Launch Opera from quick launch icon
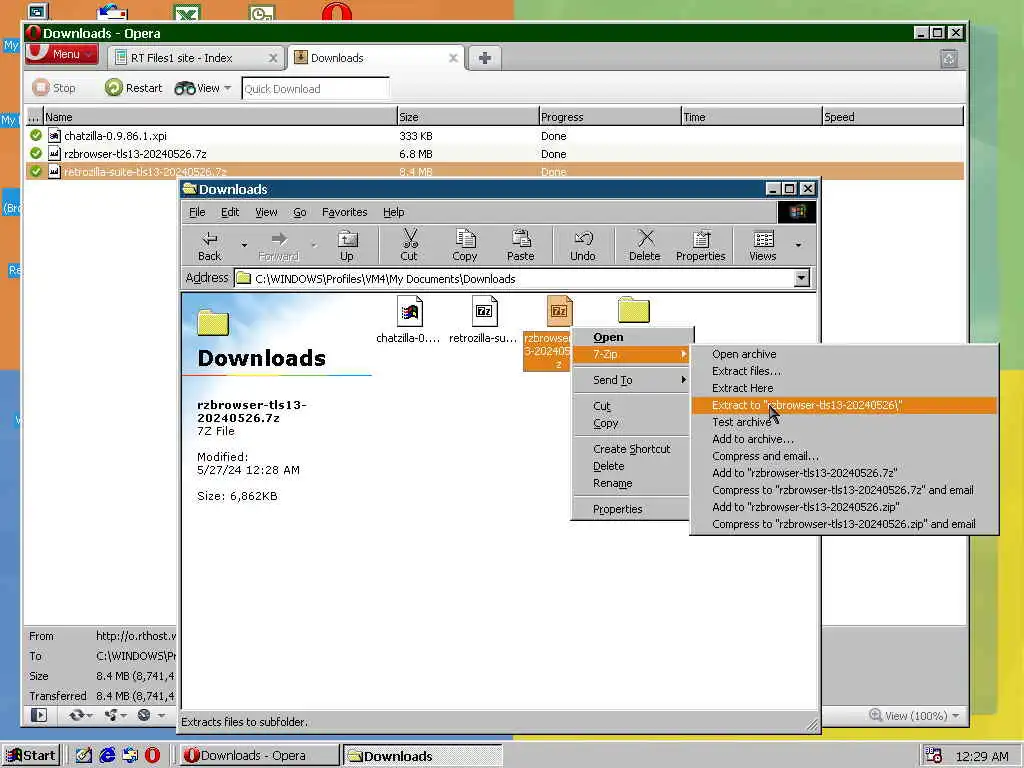Viewport: 1024px width, 768px height. [x=152, y=756]
